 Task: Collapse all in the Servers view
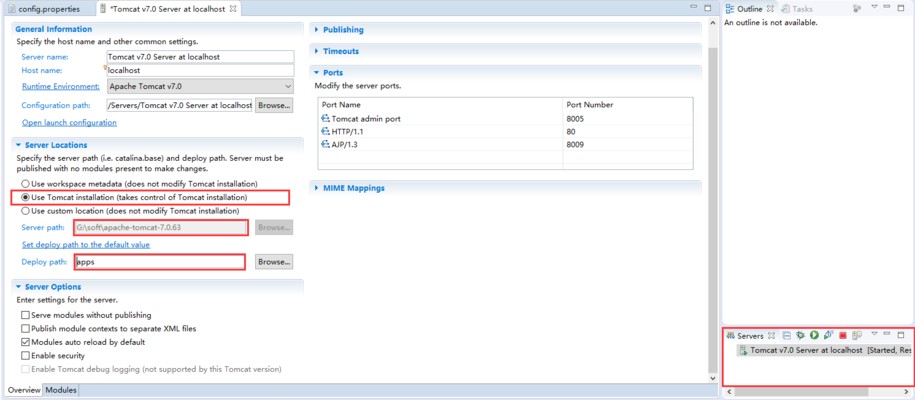click(x=787, y=335)
